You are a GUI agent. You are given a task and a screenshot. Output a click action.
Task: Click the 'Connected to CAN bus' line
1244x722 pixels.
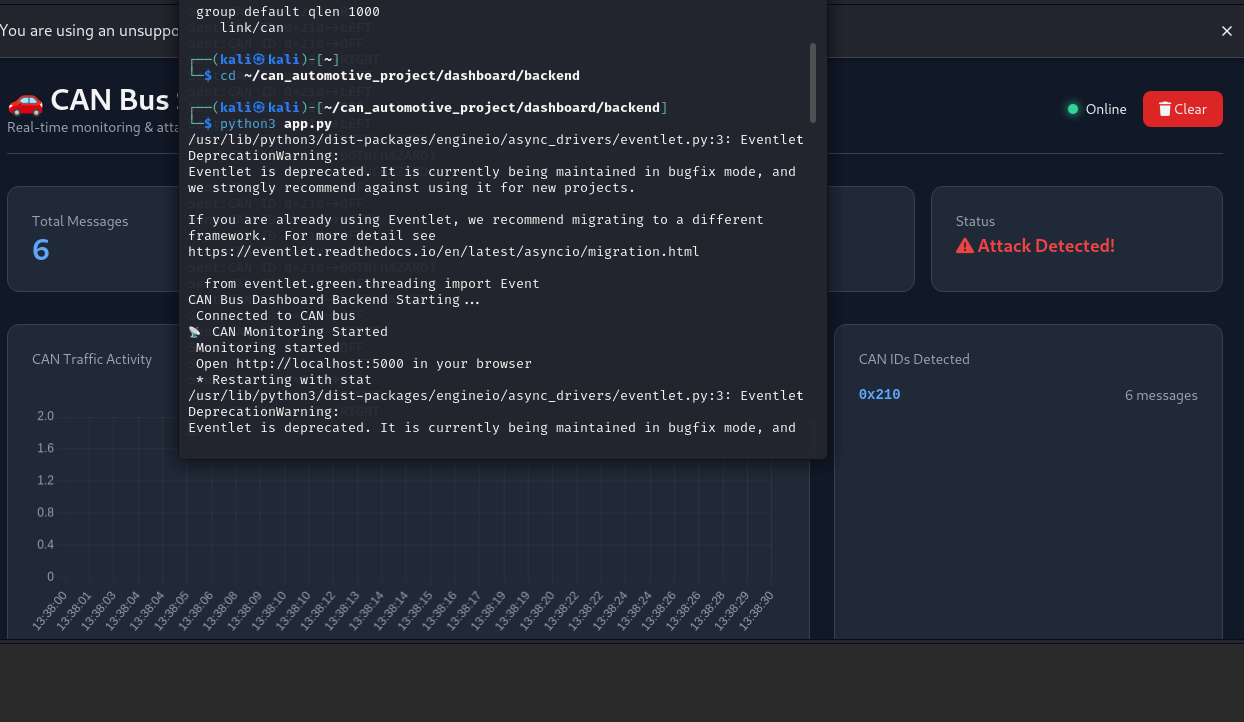276,315
